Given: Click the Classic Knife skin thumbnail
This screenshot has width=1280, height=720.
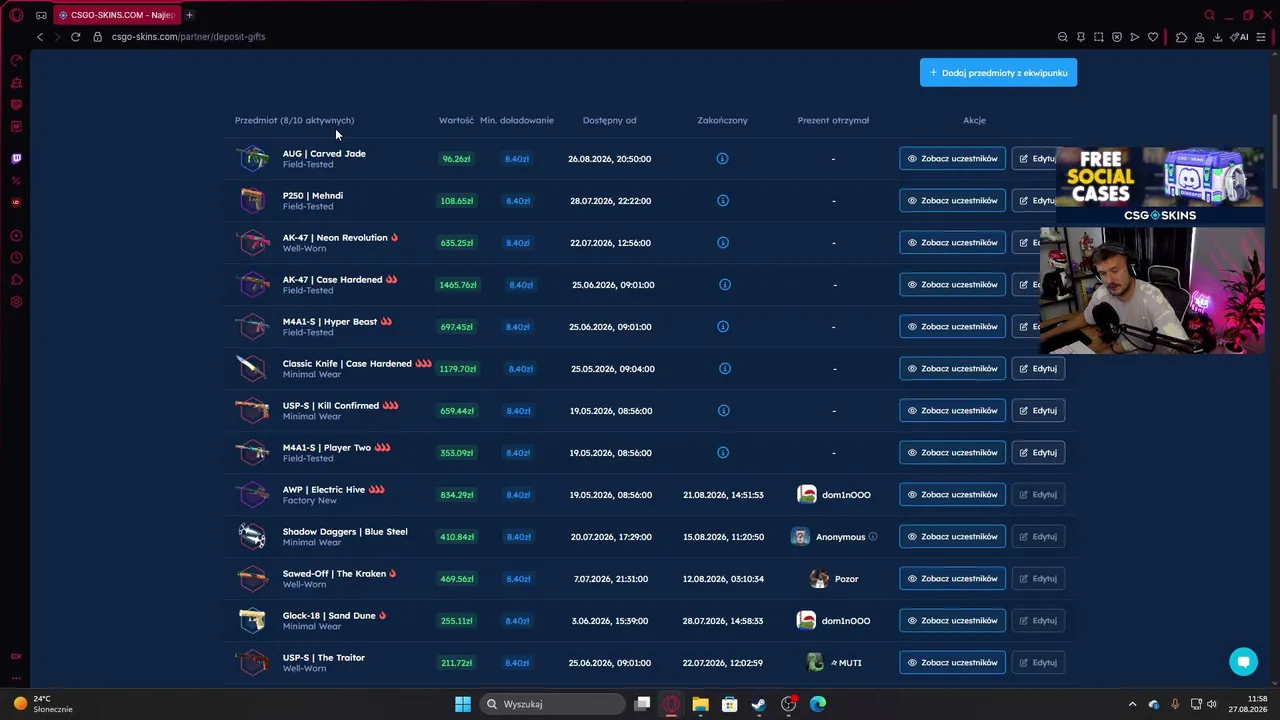Looking at the screenshot, I should (253, 368).
